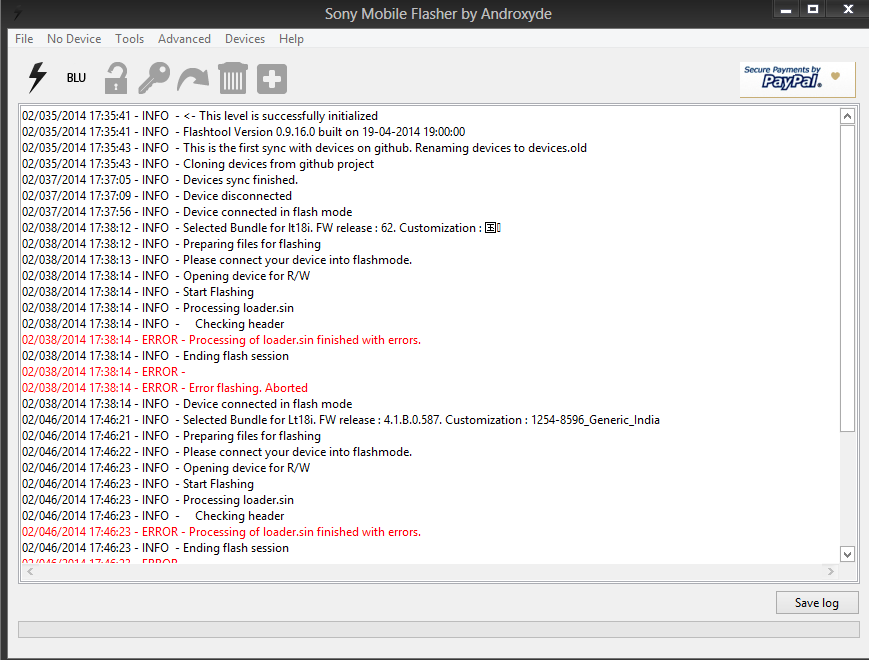Viewport: 869px width, 660px height.
Task: Click the first red 'loader.sin finished with errors' line
Action: point(221,340)
